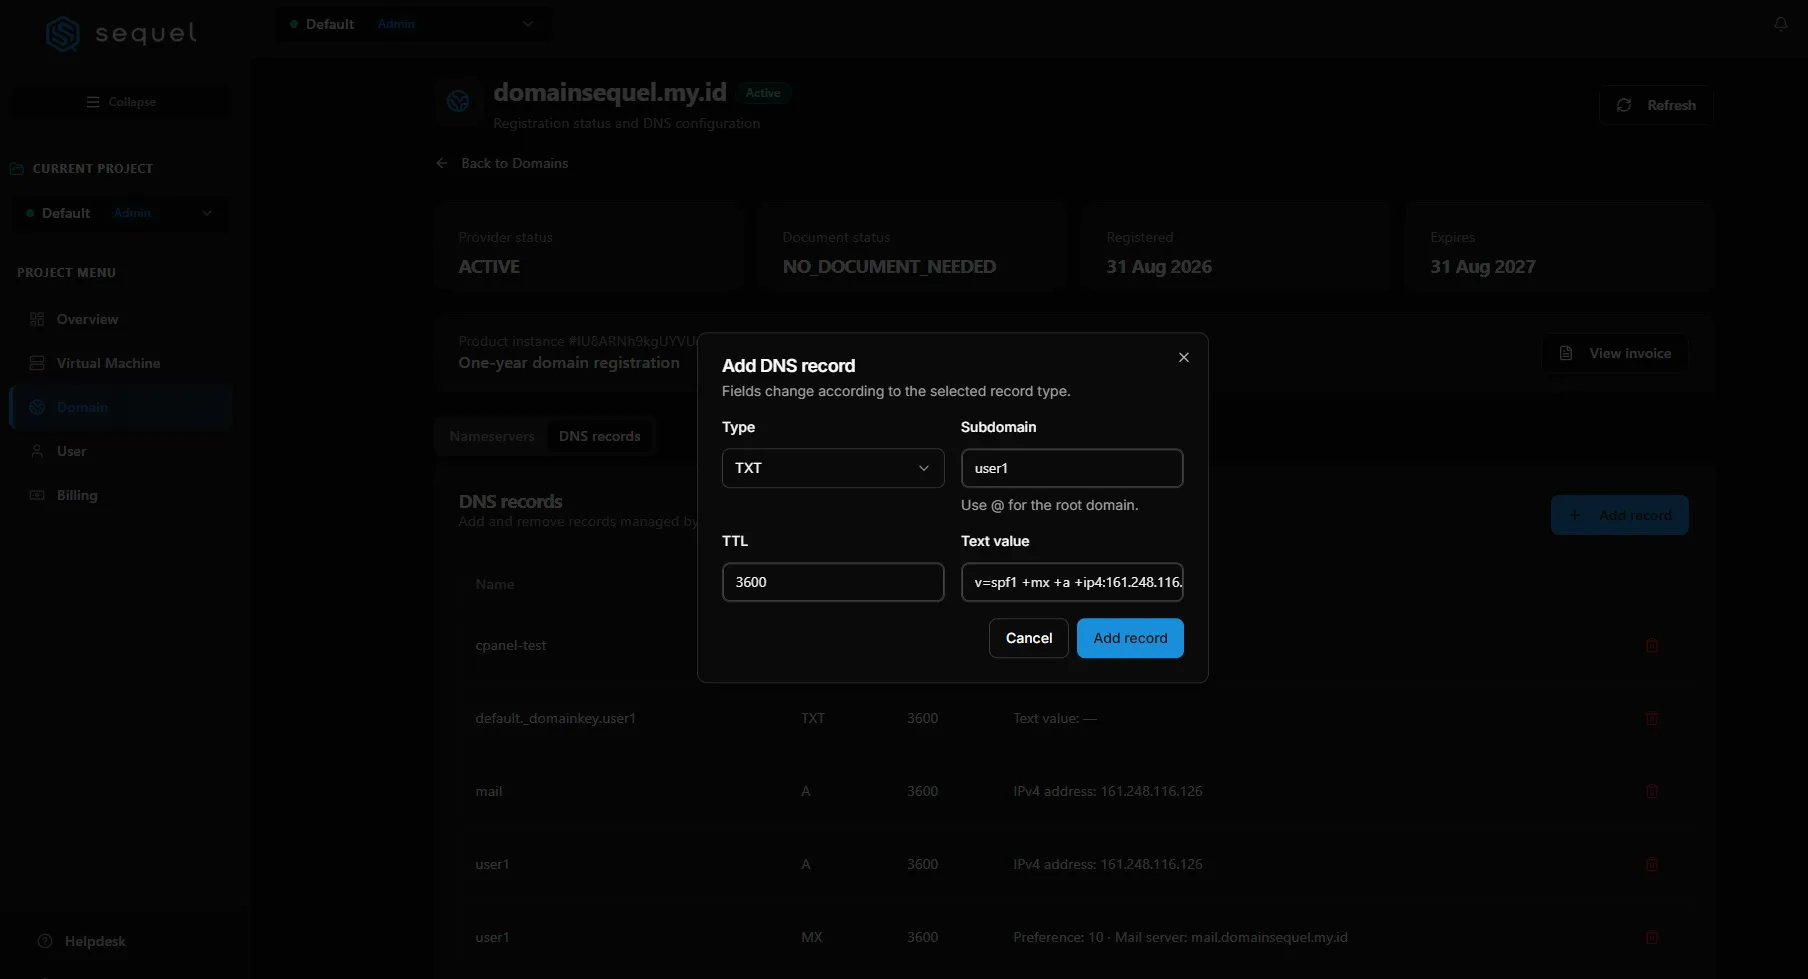Click the mail.domainsequel.my.id MX value text

(1269, 938)
